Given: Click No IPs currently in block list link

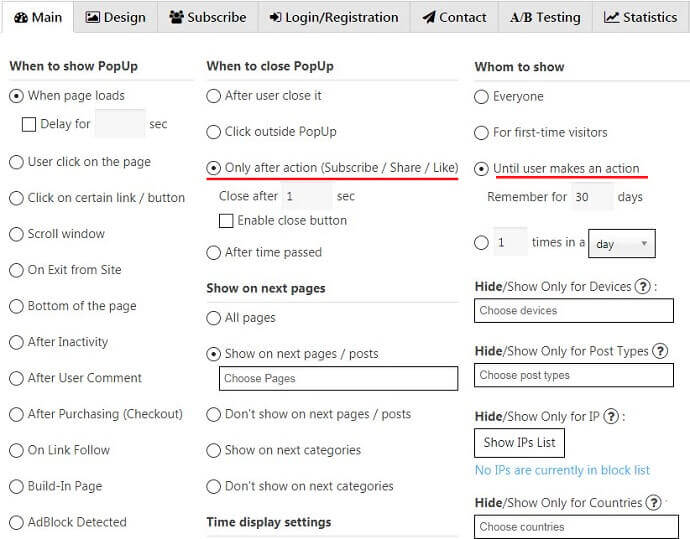Looking at the screenshot, I should [562, 470].
